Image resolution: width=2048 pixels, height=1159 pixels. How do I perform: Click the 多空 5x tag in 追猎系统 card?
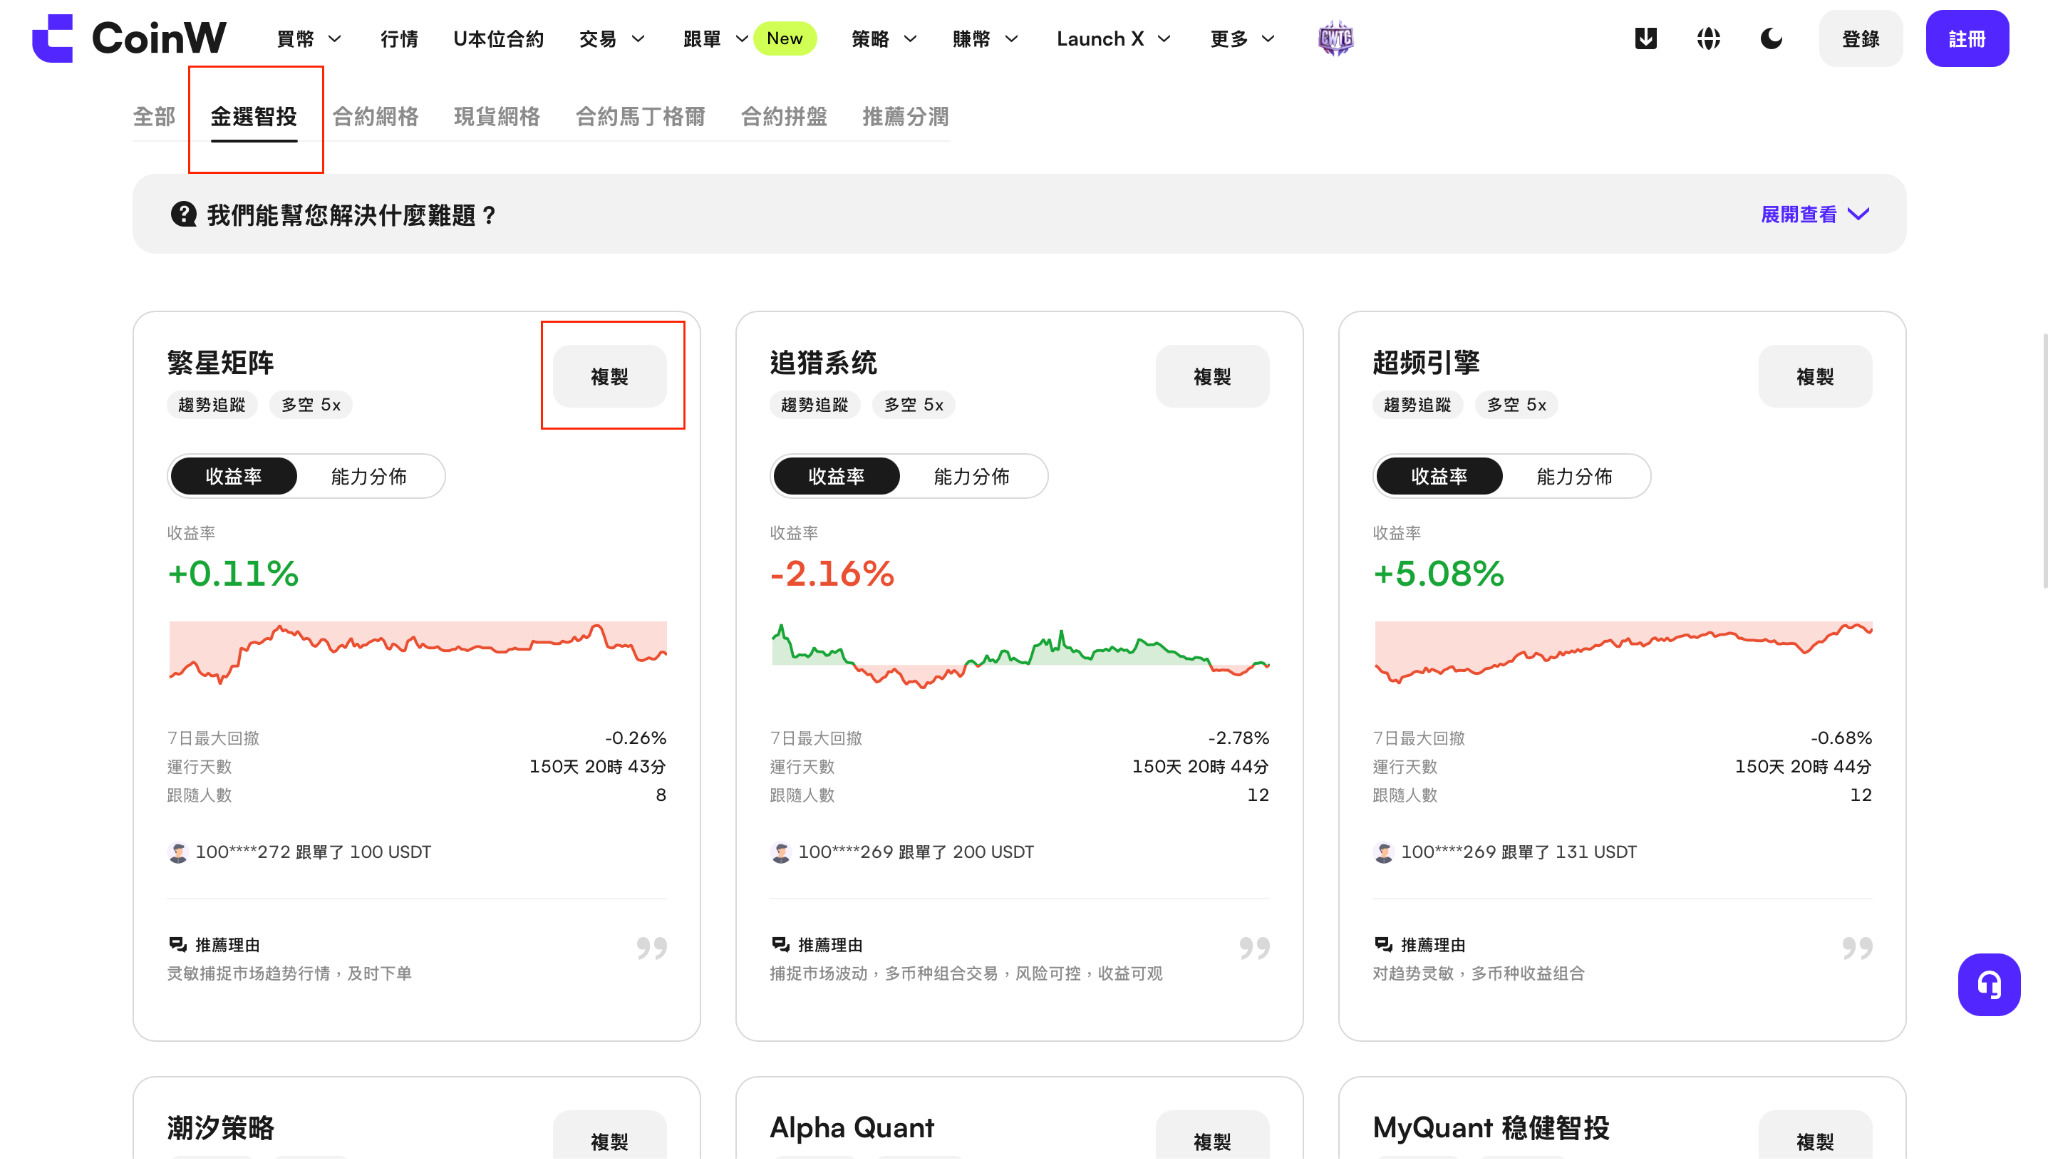(914, 405)
